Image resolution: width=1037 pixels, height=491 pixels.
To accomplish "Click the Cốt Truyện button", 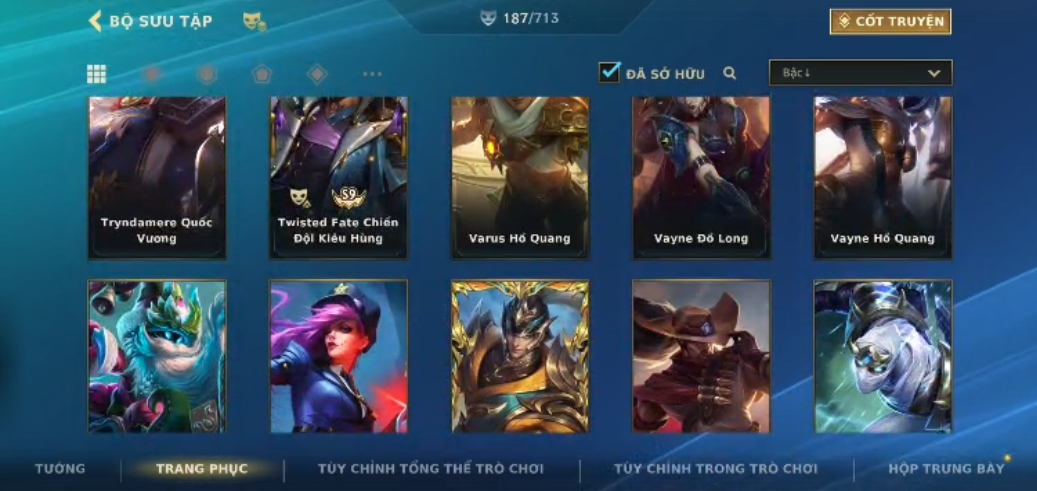I will click(x=890, y=22).
